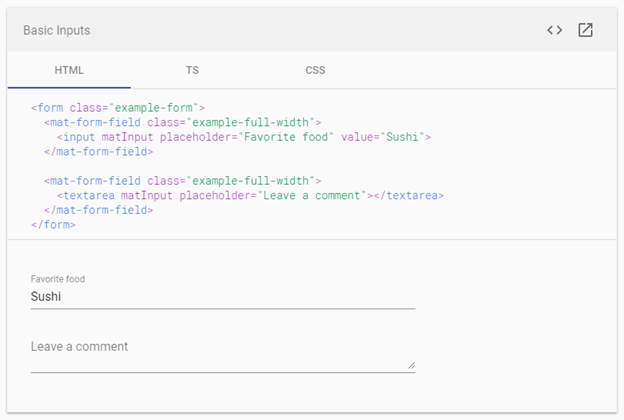Click the textarea resize handle

pyautogui.click(x=411, y=367)
